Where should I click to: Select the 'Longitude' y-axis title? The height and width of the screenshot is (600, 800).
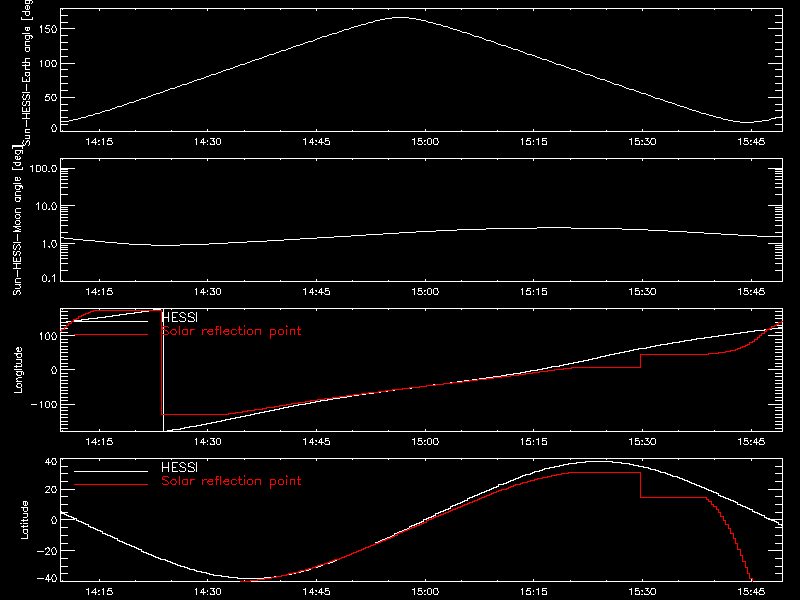pos(18,370)
